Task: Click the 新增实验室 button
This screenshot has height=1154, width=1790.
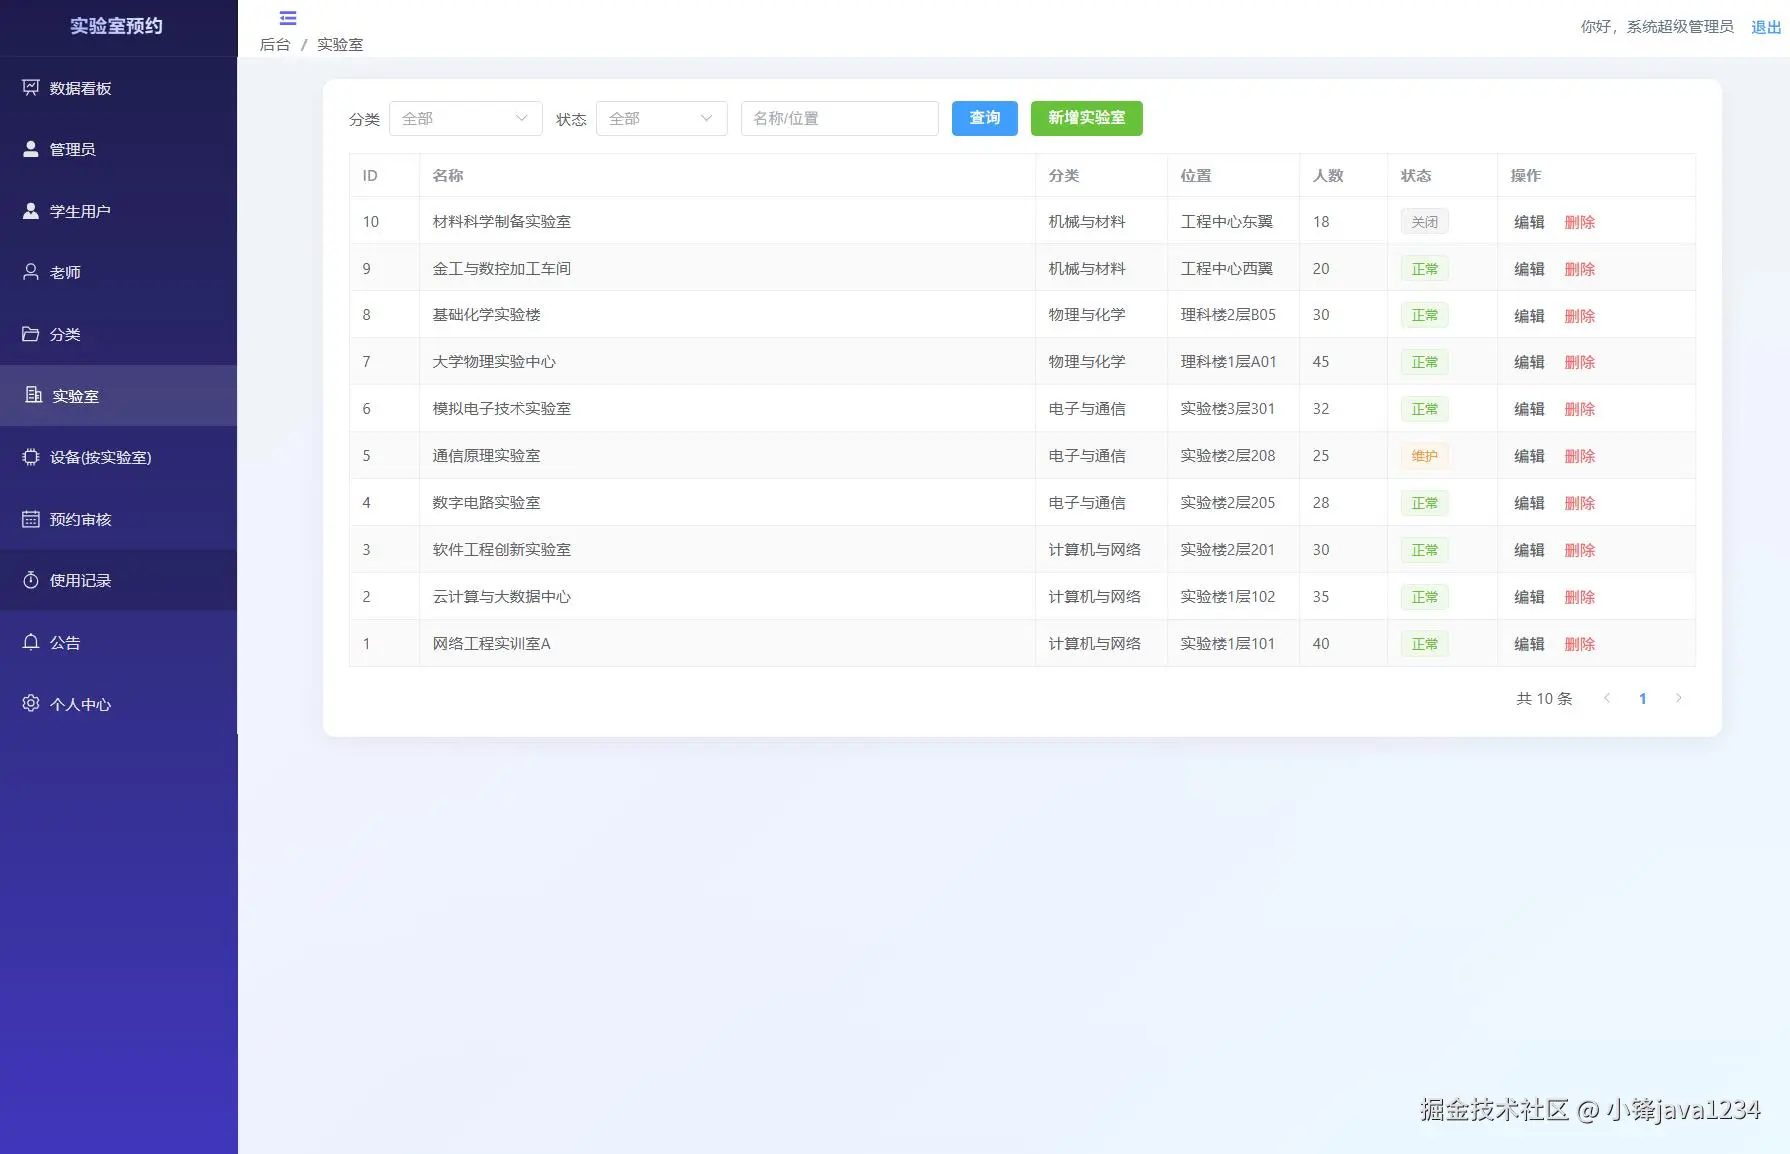Action: [1086, 118]
